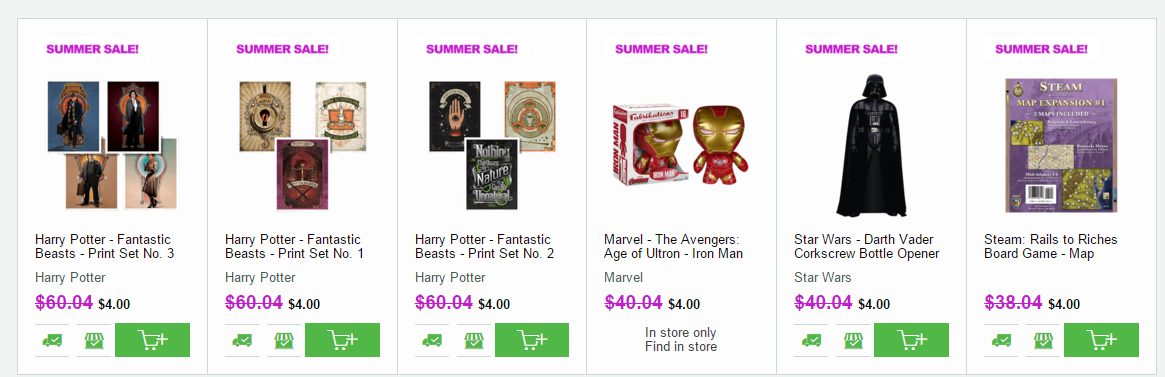
Task: Add Fantastic Beasts Print Set No. 3 to cart
Action: (x=152, y=340)
